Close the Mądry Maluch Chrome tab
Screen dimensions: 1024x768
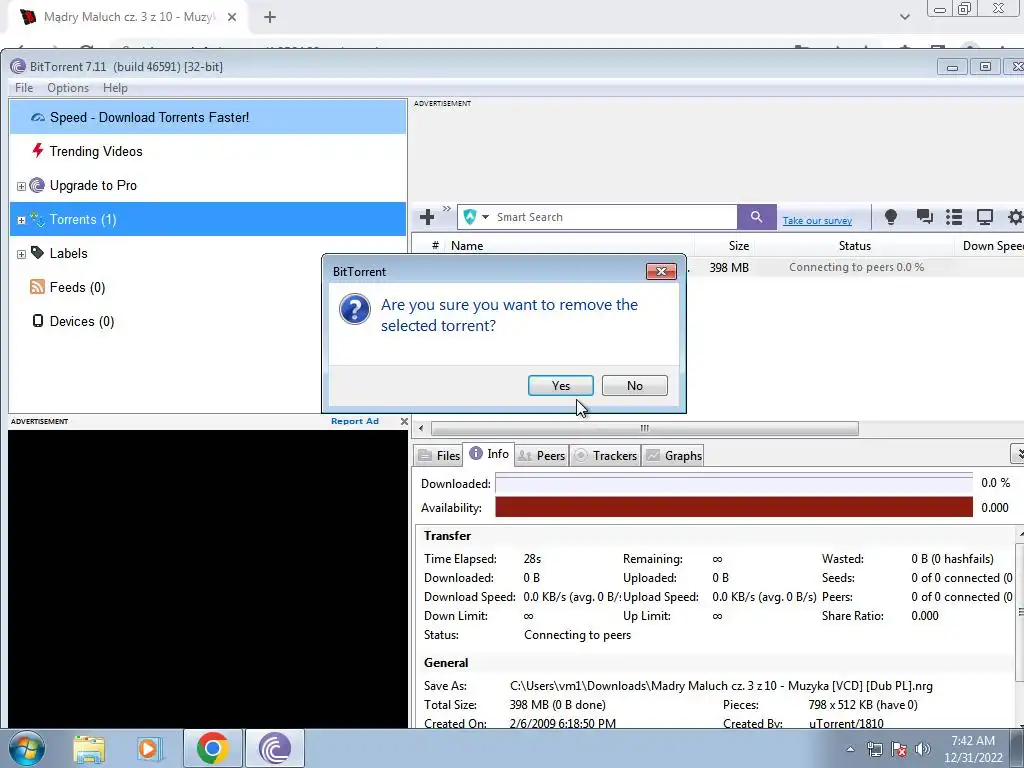tap(232, 17)
